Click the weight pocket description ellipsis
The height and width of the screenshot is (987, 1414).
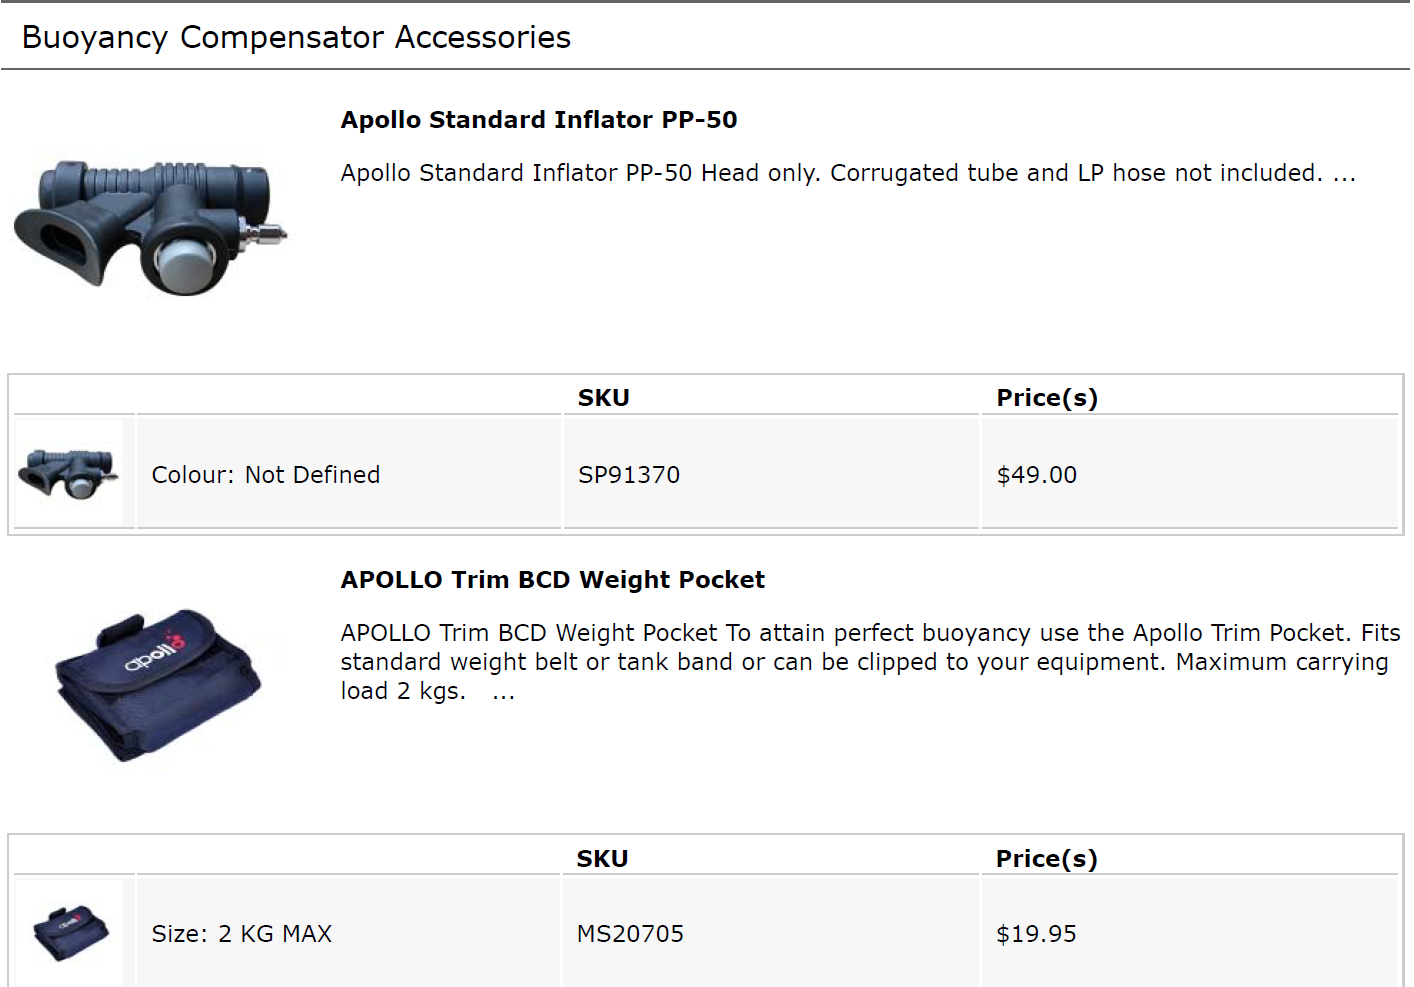504,692
